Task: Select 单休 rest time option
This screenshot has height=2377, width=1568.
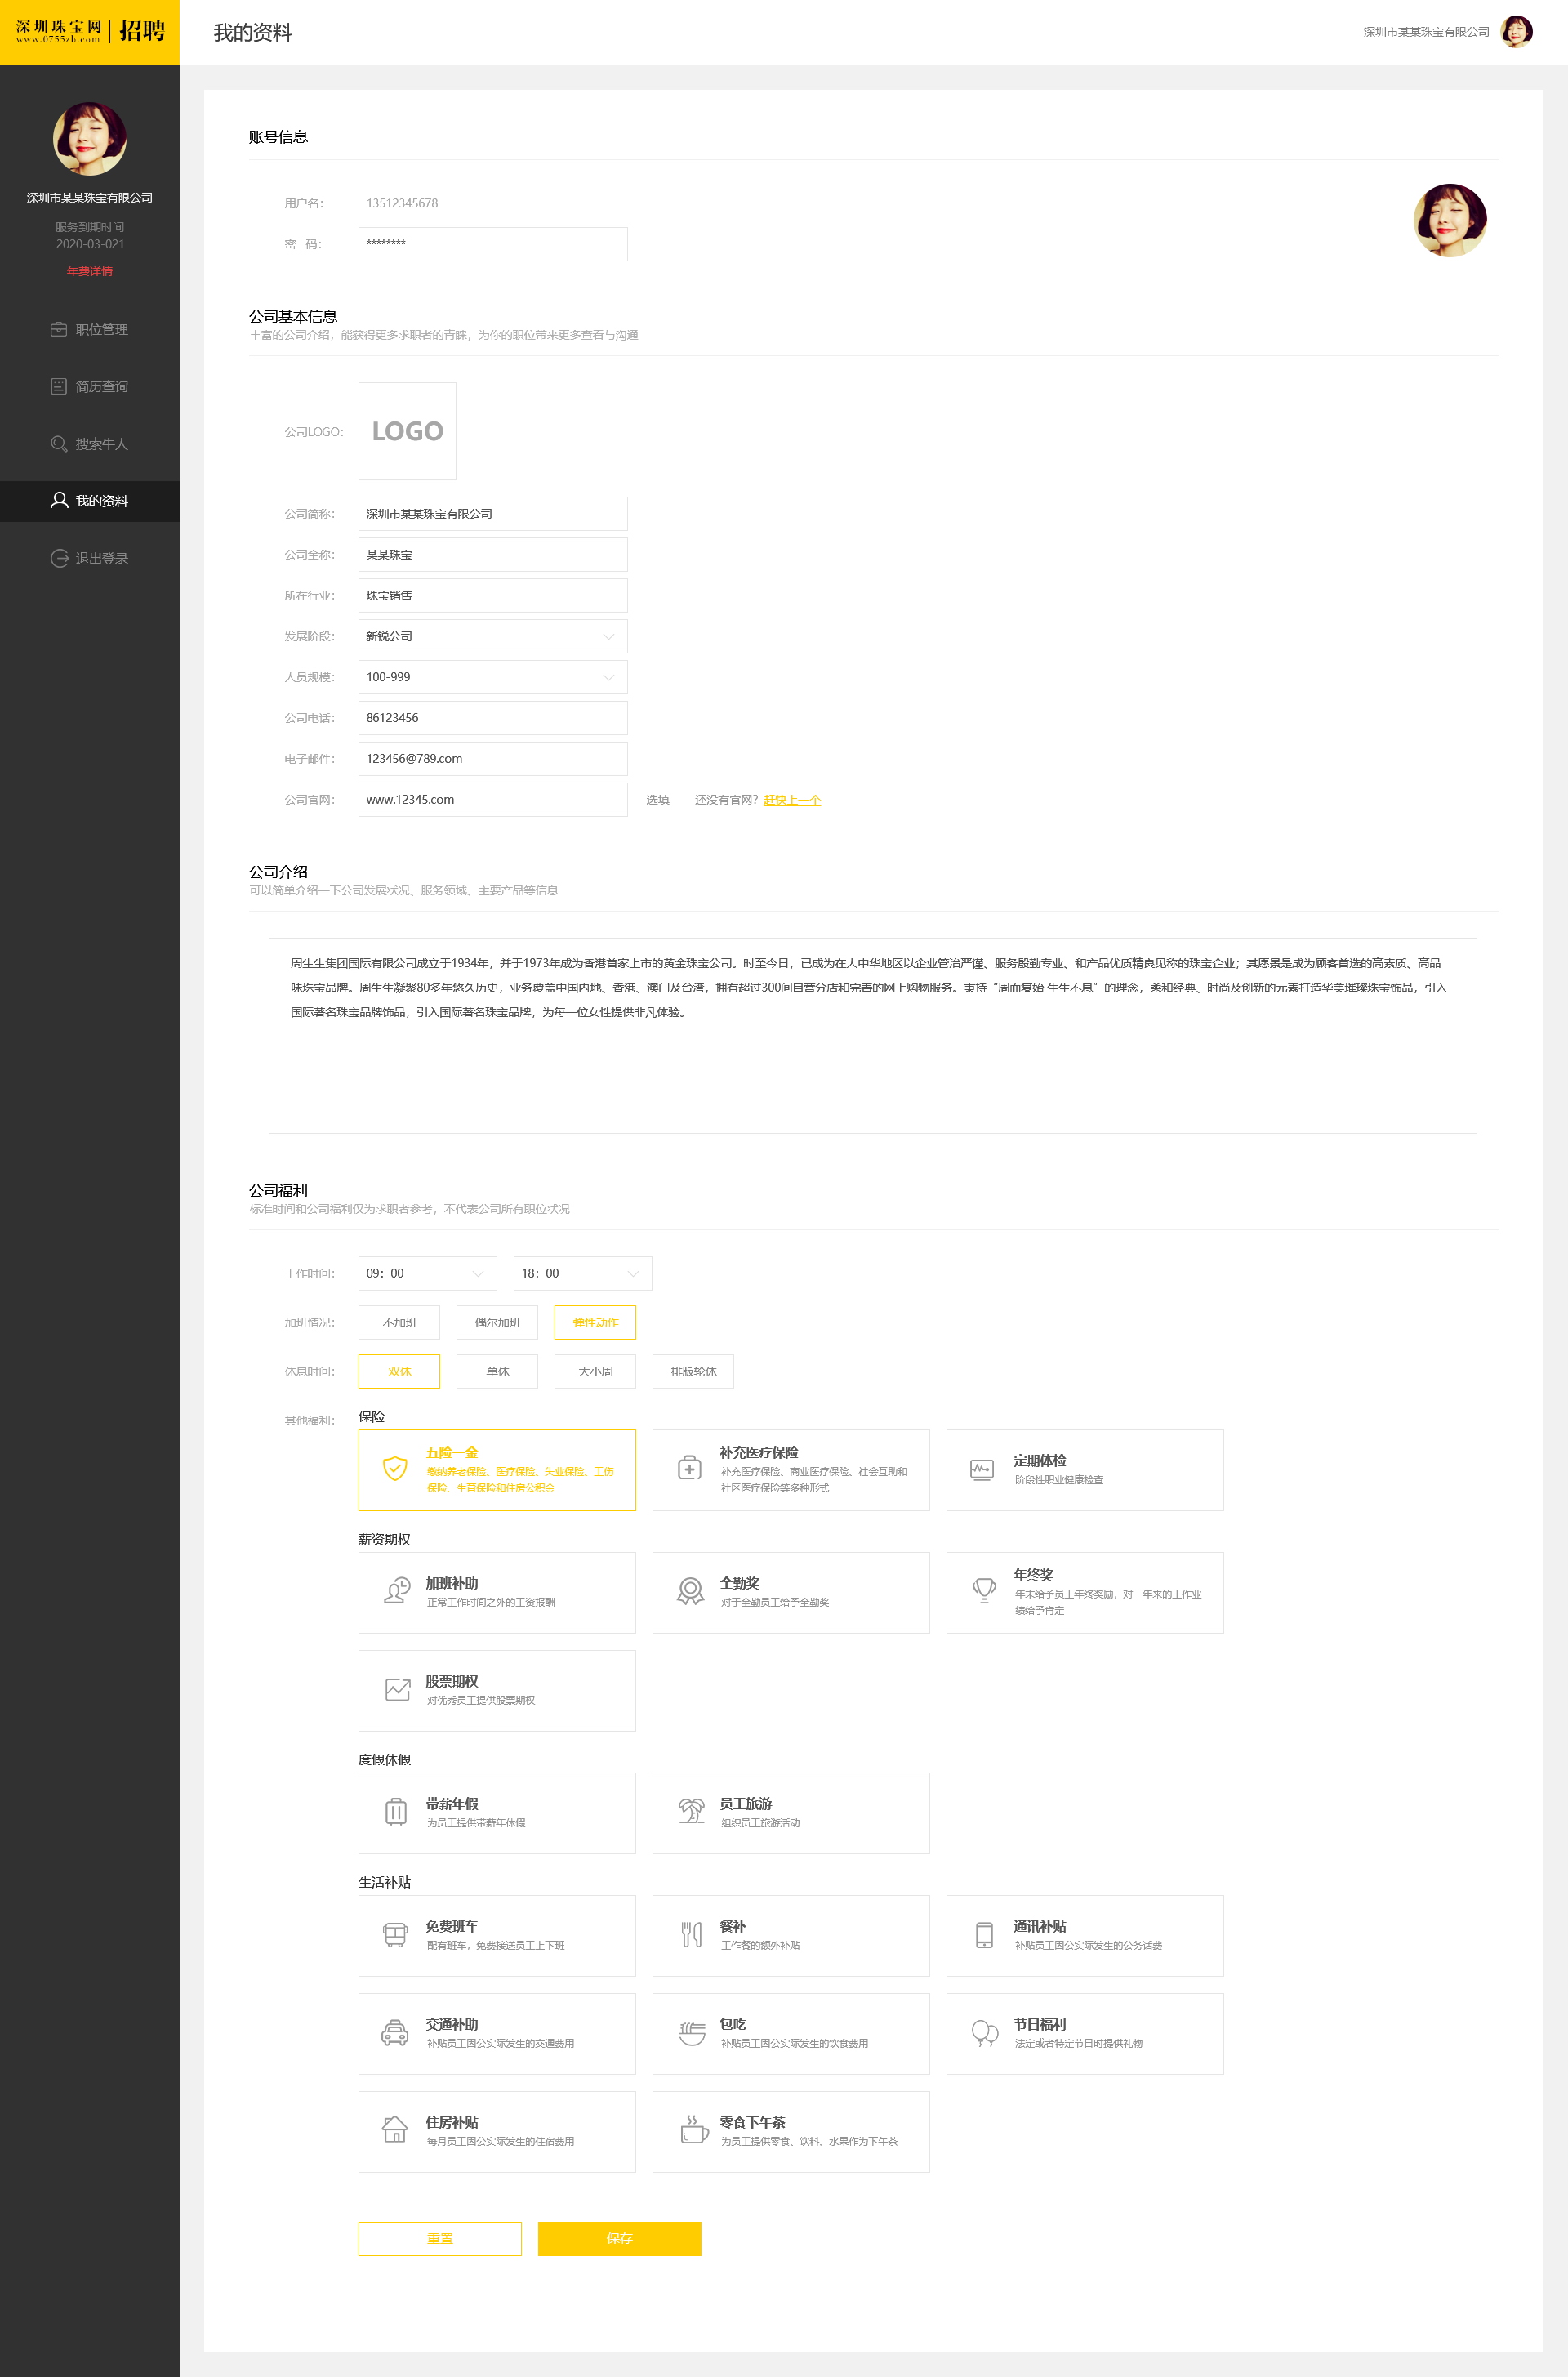Action: coord(497,1371)
